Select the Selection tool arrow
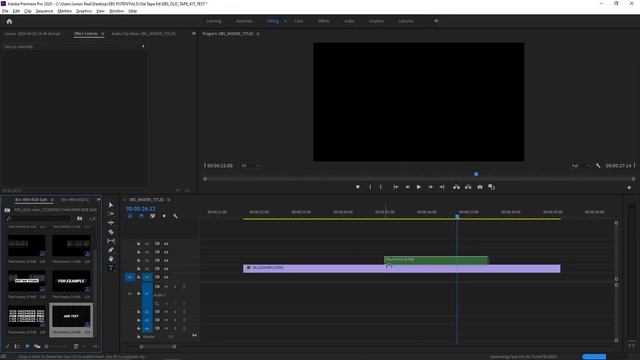Screen dimensions: 640x360 pyautogui.click(x=111, y=205)
